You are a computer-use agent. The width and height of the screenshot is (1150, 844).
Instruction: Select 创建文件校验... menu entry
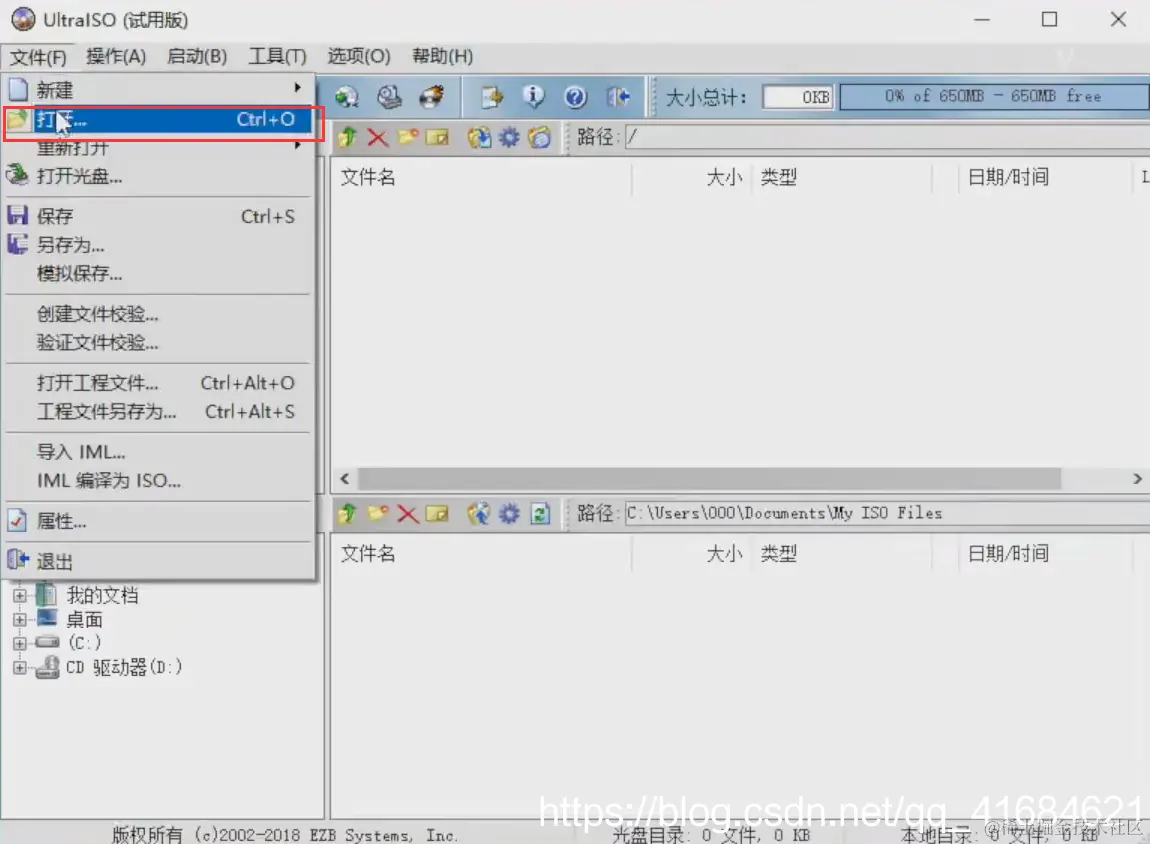tap(158, 315)
